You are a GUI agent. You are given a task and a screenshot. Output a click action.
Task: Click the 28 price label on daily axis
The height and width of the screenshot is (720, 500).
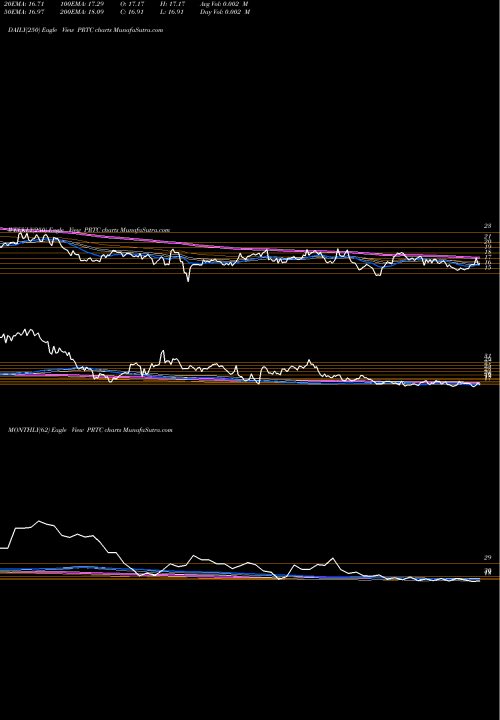(487, 226)
